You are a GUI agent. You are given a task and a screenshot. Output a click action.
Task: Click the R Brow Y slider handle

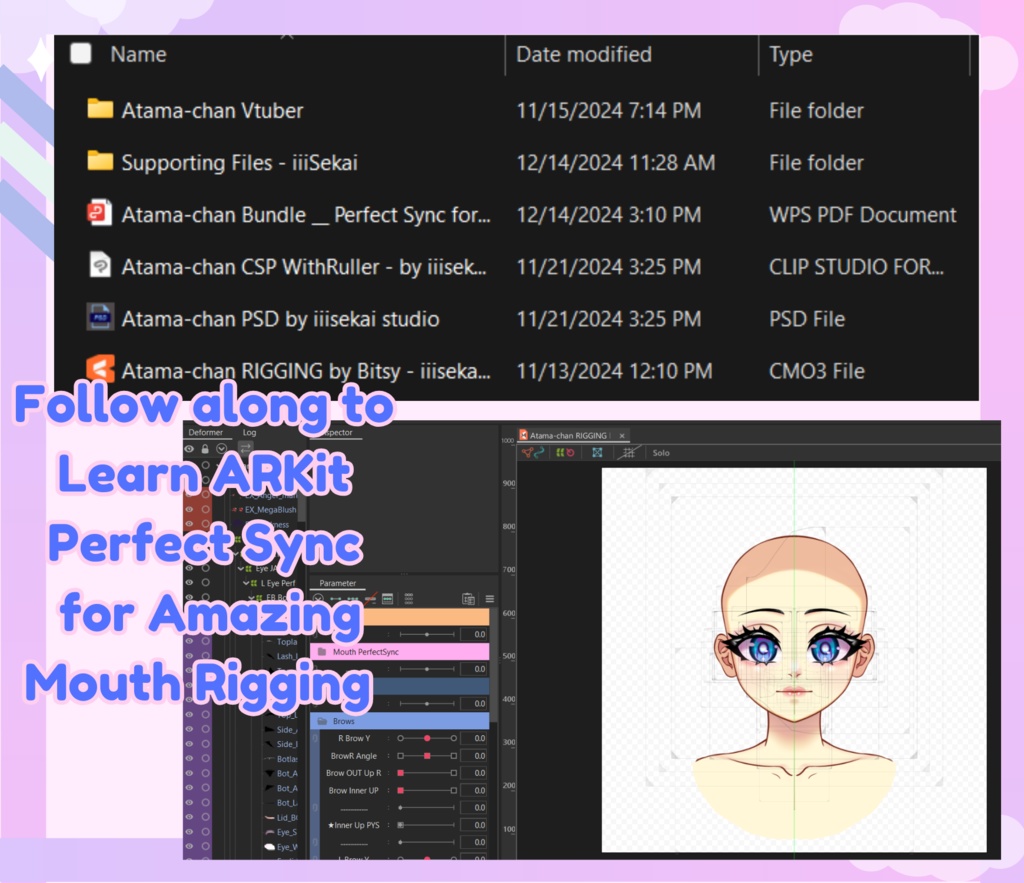(427, 739)
